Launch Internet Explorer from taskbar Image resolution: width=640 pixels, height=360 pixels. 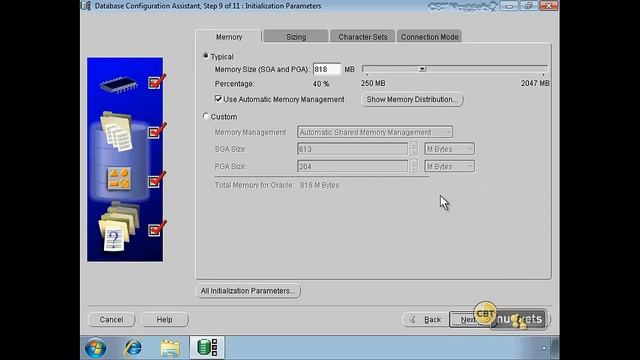133,348
